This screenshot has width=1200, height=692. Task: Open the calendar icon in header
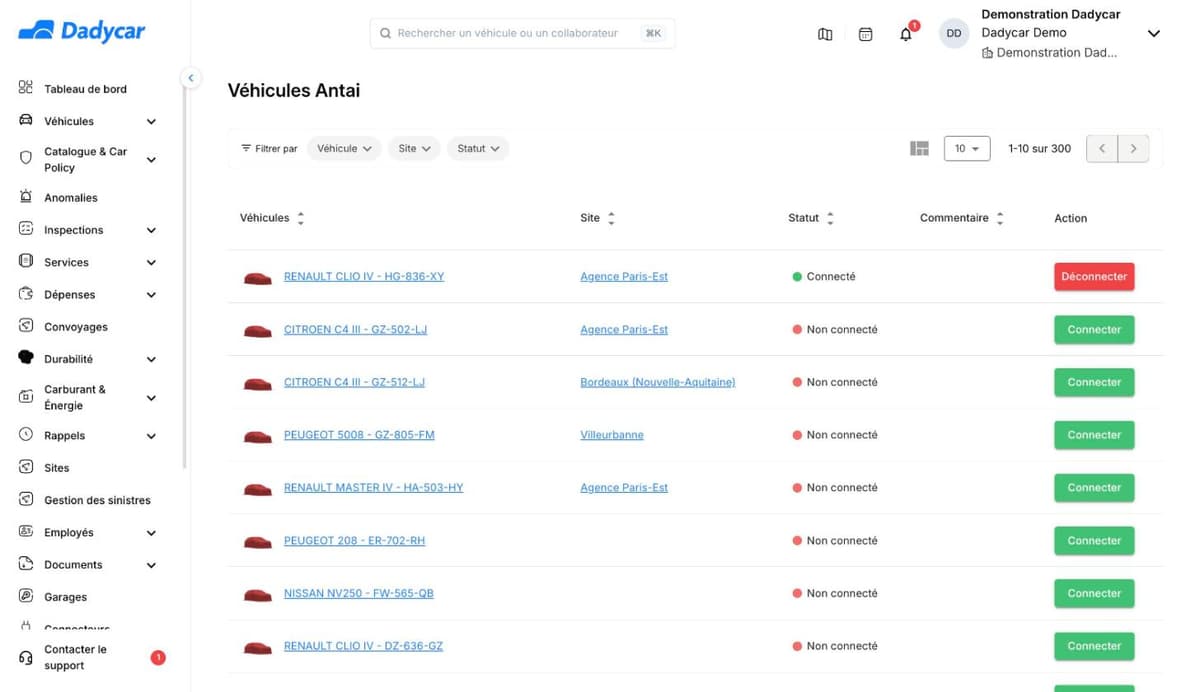[x=866, y=34]
